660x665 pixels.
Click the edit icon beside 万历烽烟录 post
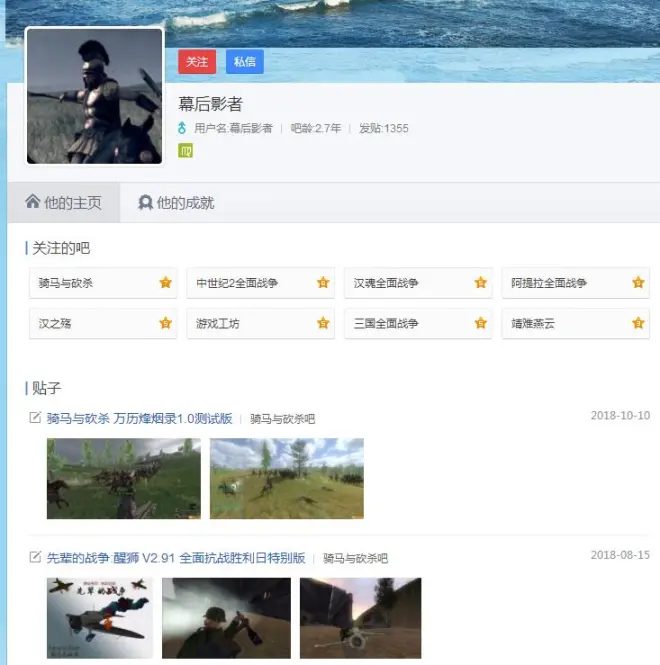pyautogui.click(x=36, y=418)
